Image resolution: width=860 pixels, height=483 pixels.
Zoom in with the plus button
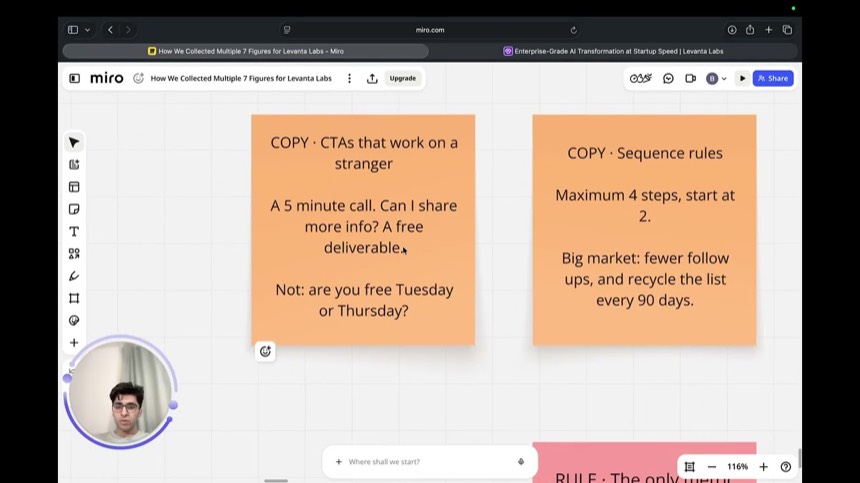[763, 467]
